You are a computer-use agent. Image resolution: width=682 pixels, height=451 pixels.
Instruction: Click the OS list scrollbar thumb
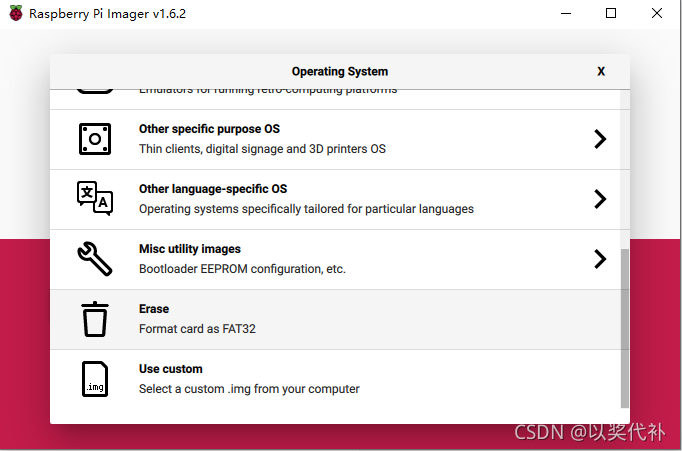click(x=625, y=328)
